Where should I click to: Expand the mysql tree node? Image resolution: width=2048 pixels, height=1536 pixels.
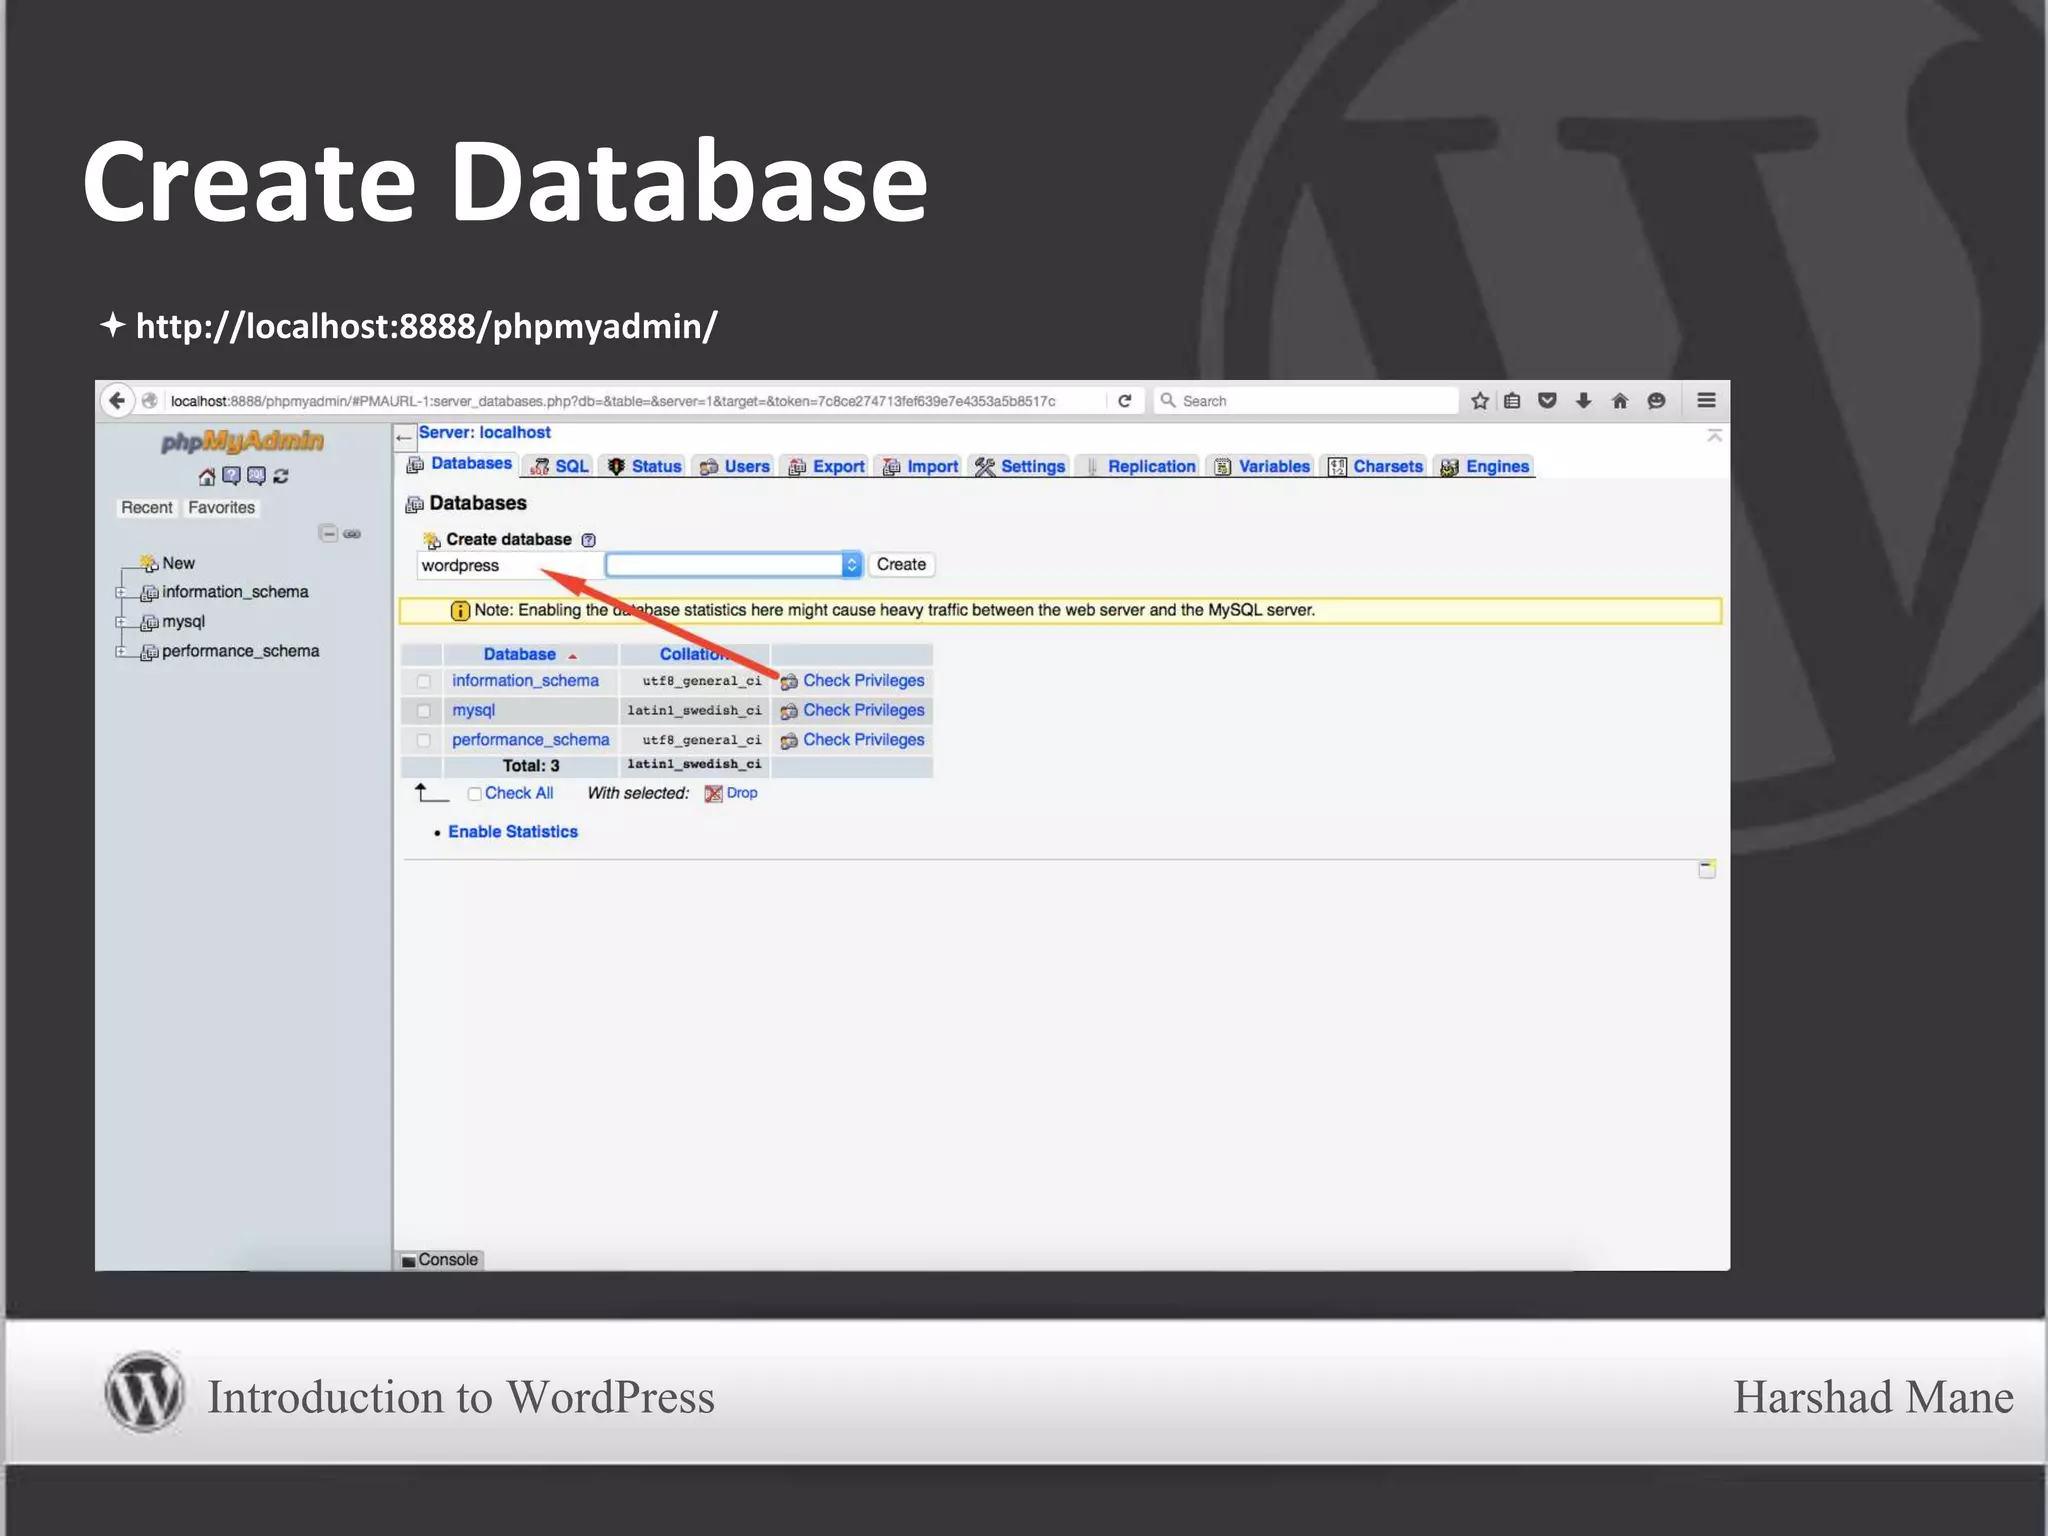pyautogui.click(x=121, y=622)
